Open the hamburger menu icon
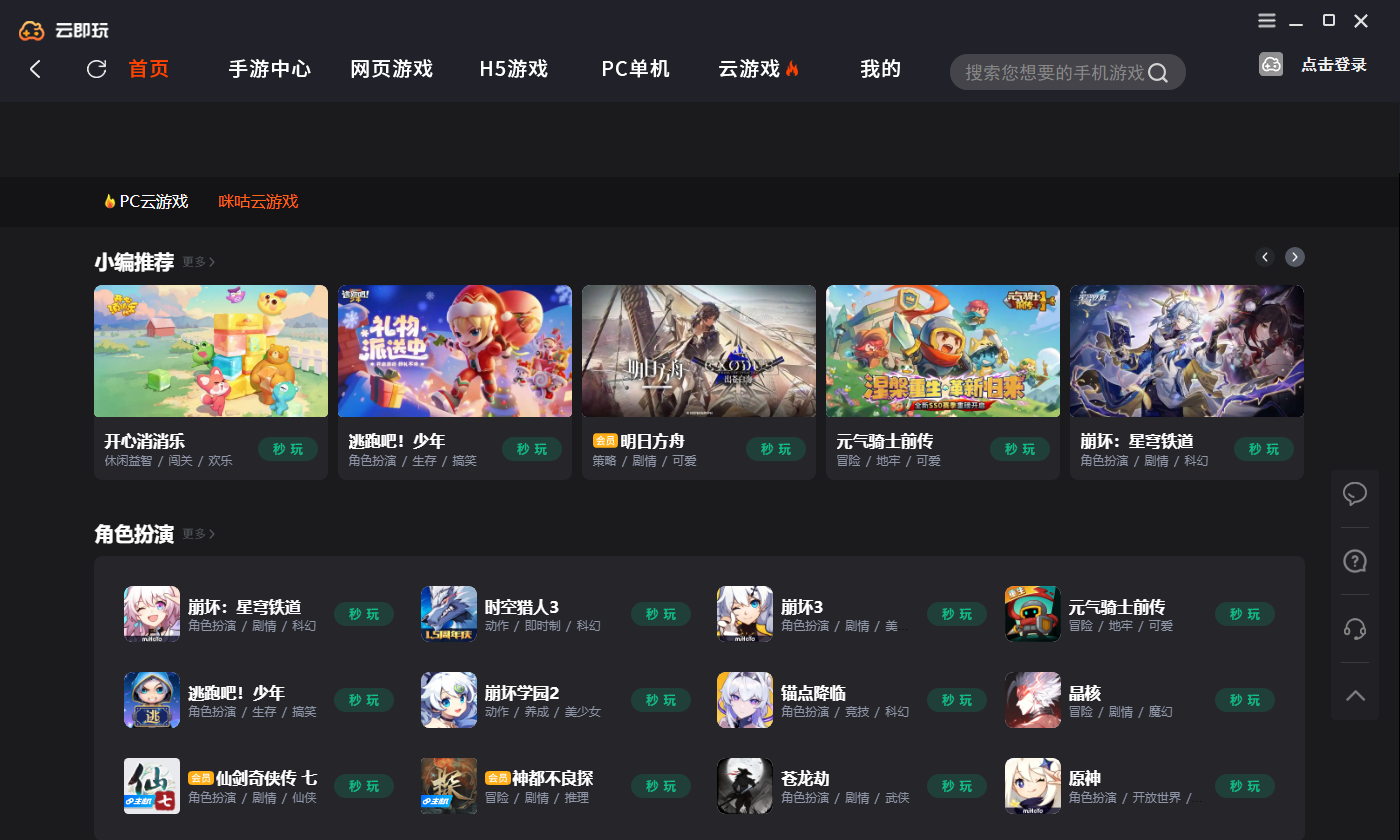This screenshot has height=840, width=1400. click(1267, 21)
